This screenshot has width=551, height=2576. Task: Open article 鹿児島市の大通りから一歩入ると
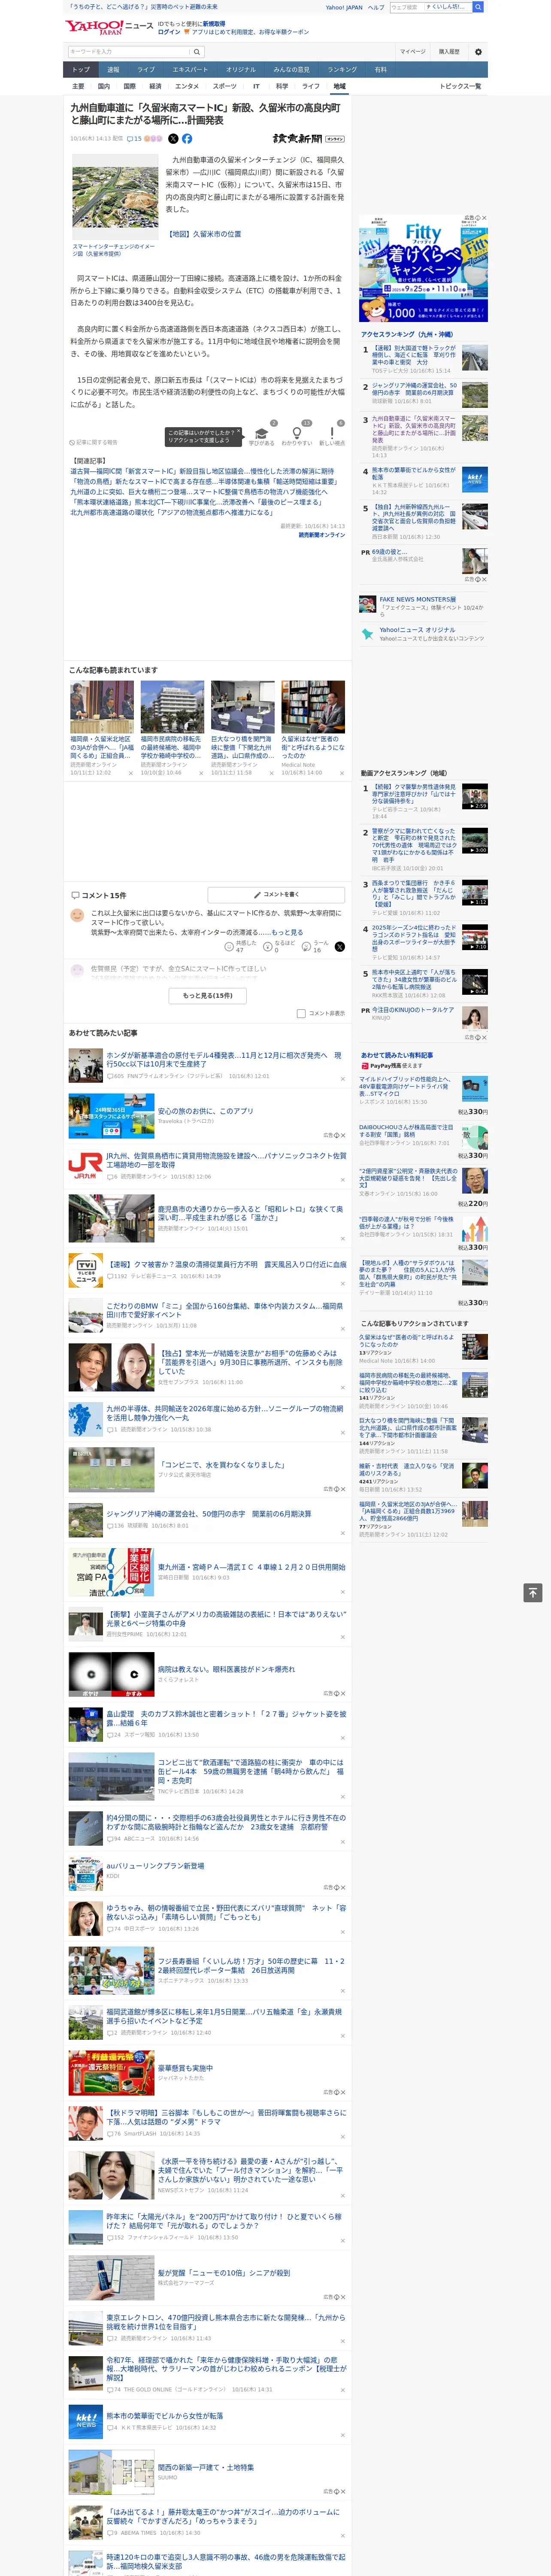[x=250, y=1213]
